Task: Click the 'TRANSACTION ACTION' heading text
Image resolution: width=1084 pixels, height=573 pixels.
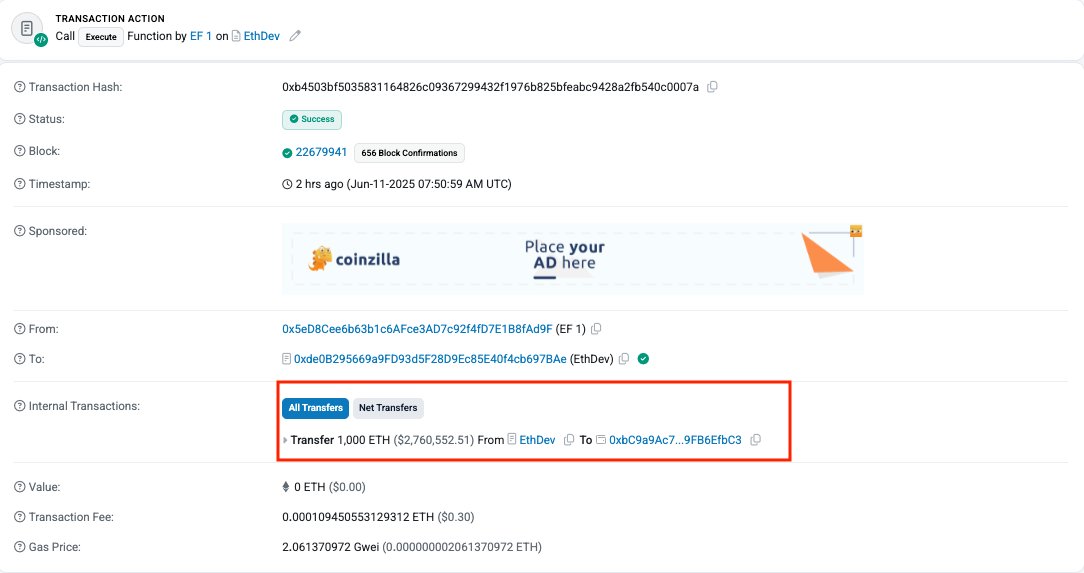Action: (x=110, y=19)
